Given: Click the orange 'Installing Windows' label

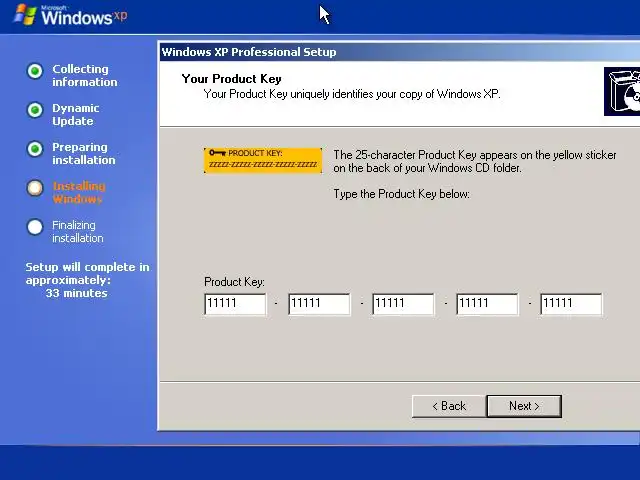Looking at the screenshot, I should click(79, 193).
